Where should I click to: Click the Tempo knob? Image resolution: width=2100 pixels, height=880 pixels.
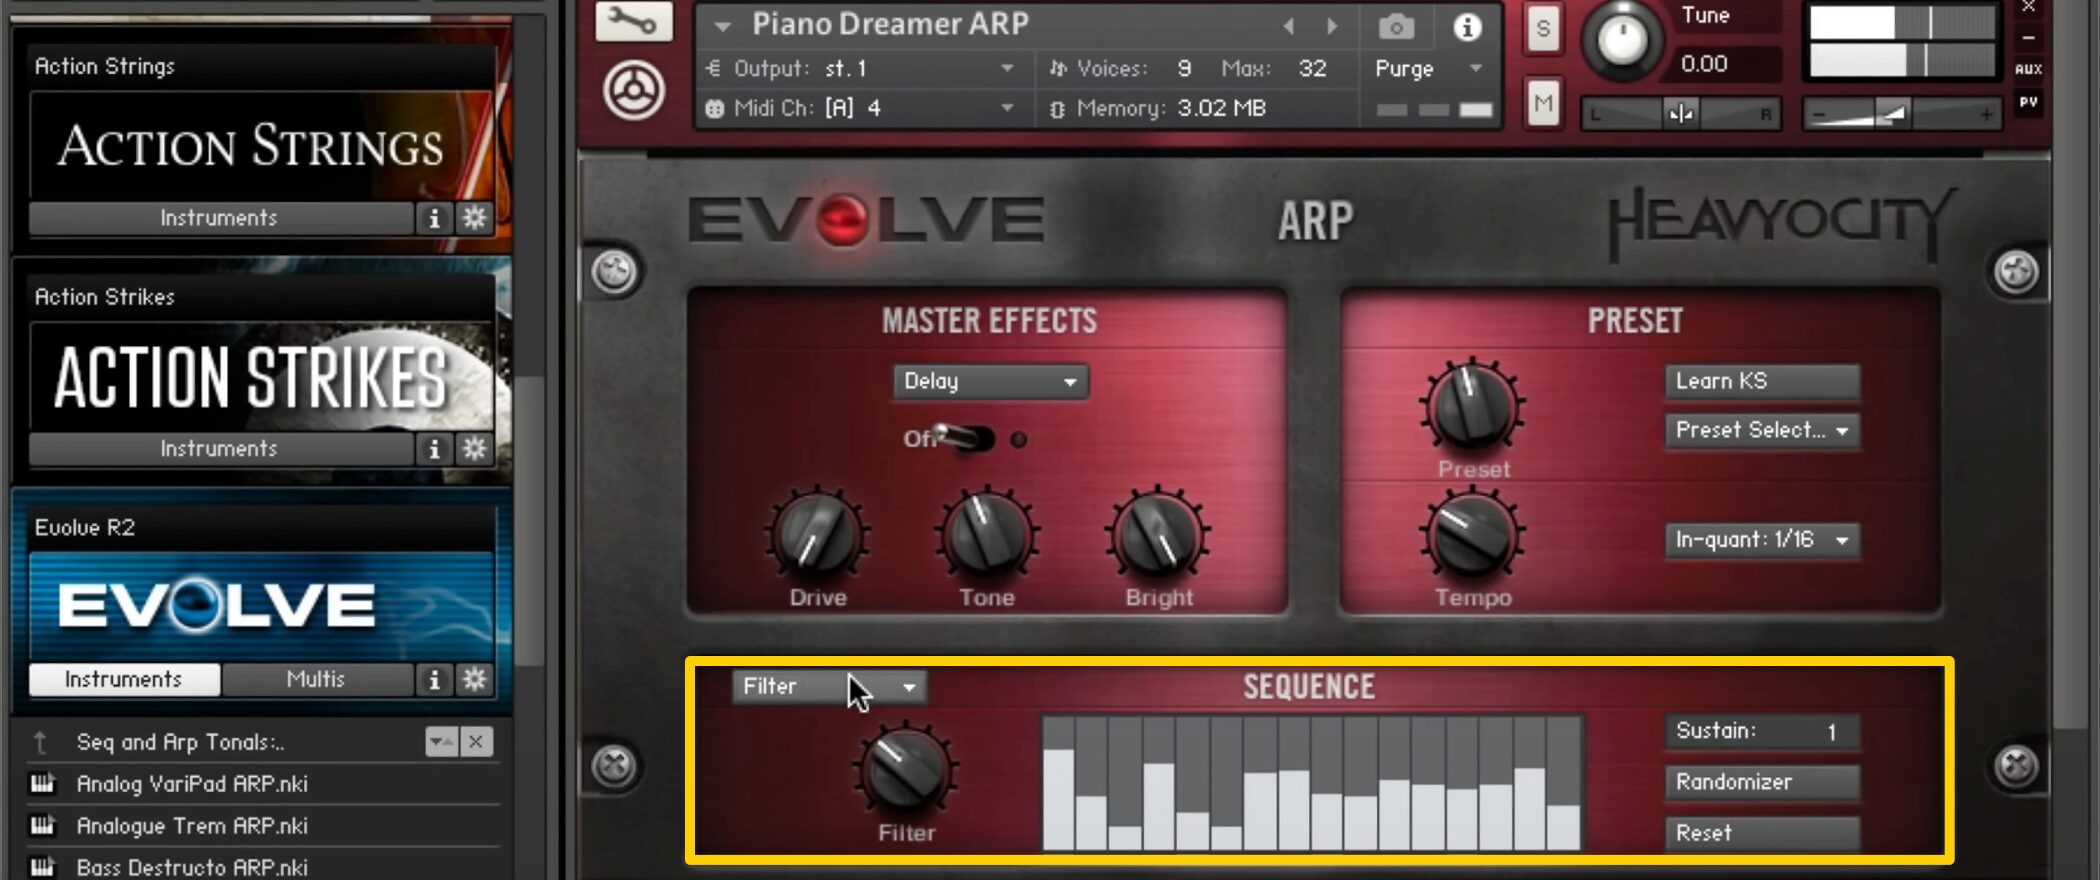click(x=1472, y=537)
